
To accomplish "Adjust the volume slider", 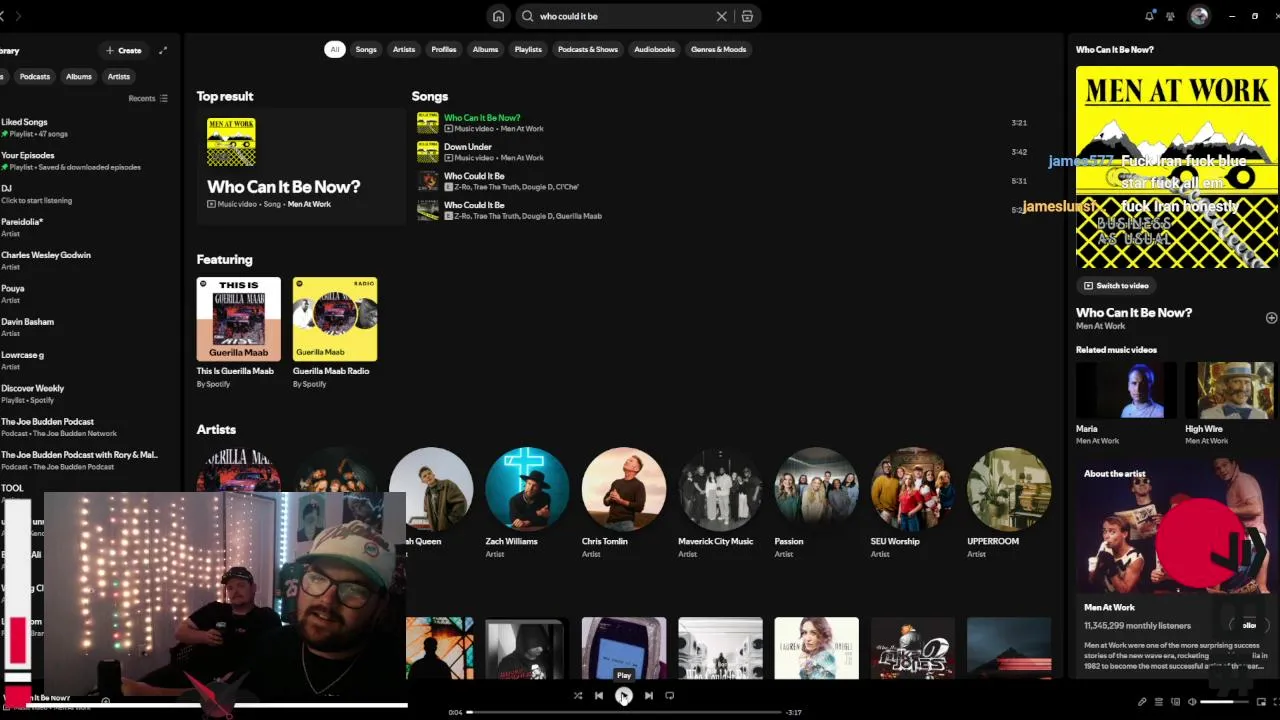I will tap(1224, 702).
